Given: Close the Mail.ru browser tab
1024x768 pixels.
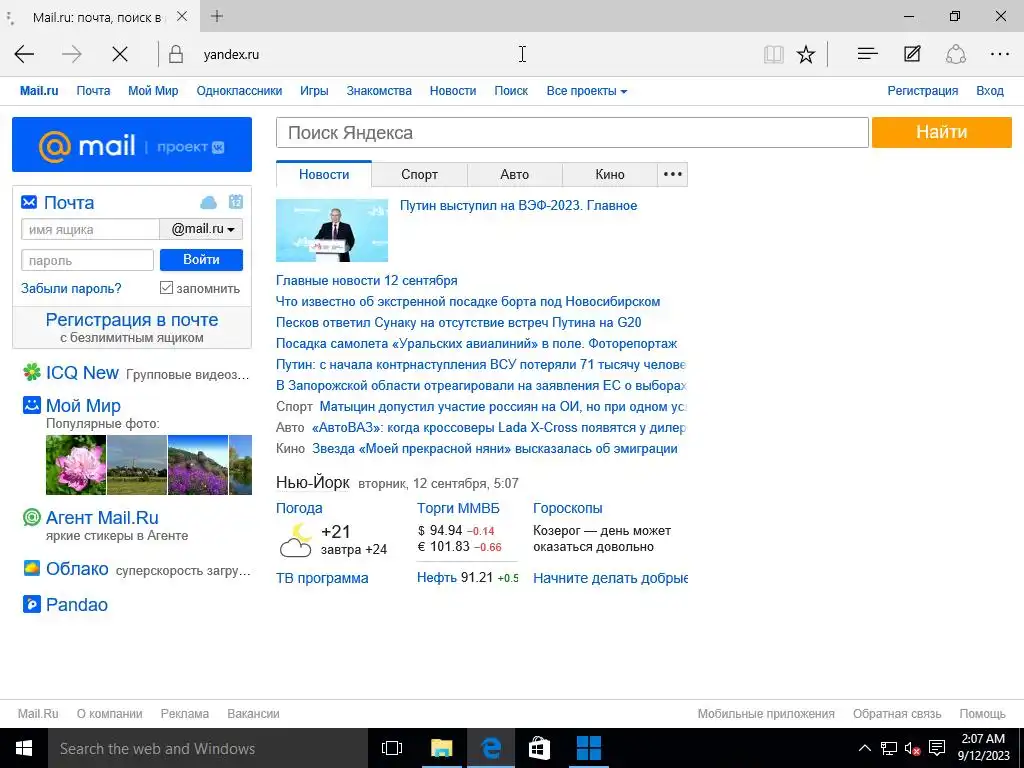Looking at the screenshot, I should coord(182,16).
